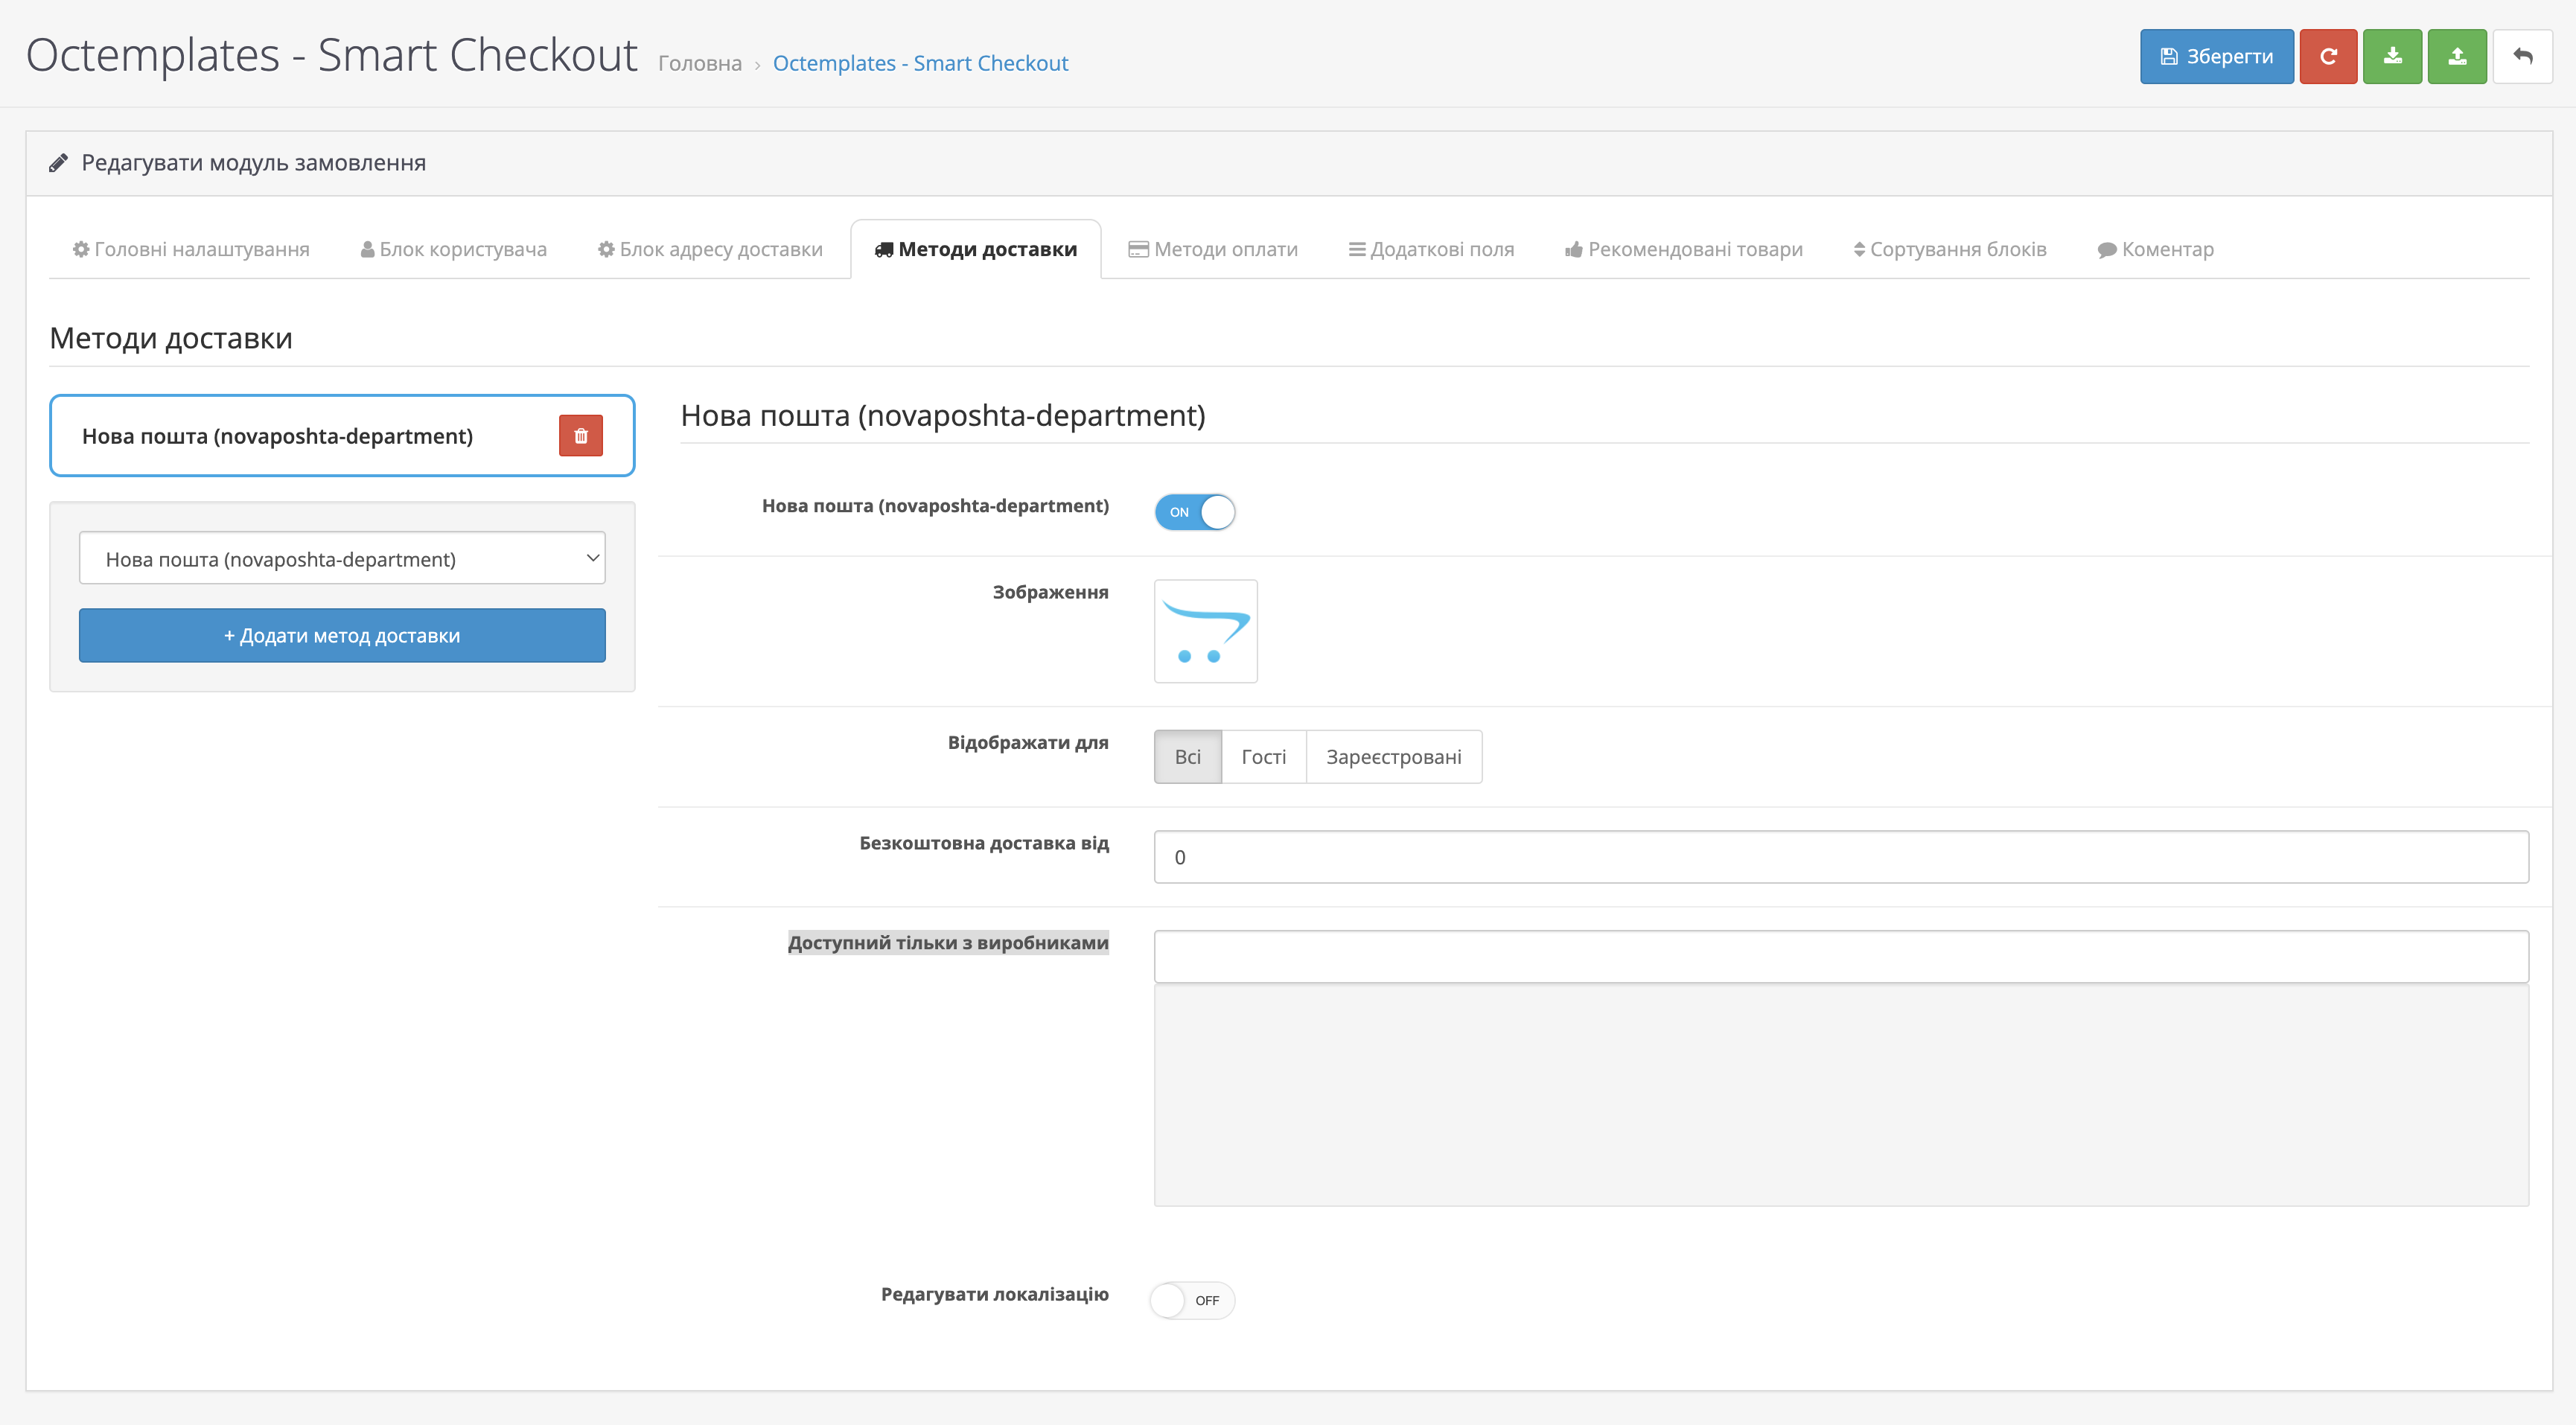
Task: Open Рекомендовані товари tab
Action: (x=1683, y=249)
